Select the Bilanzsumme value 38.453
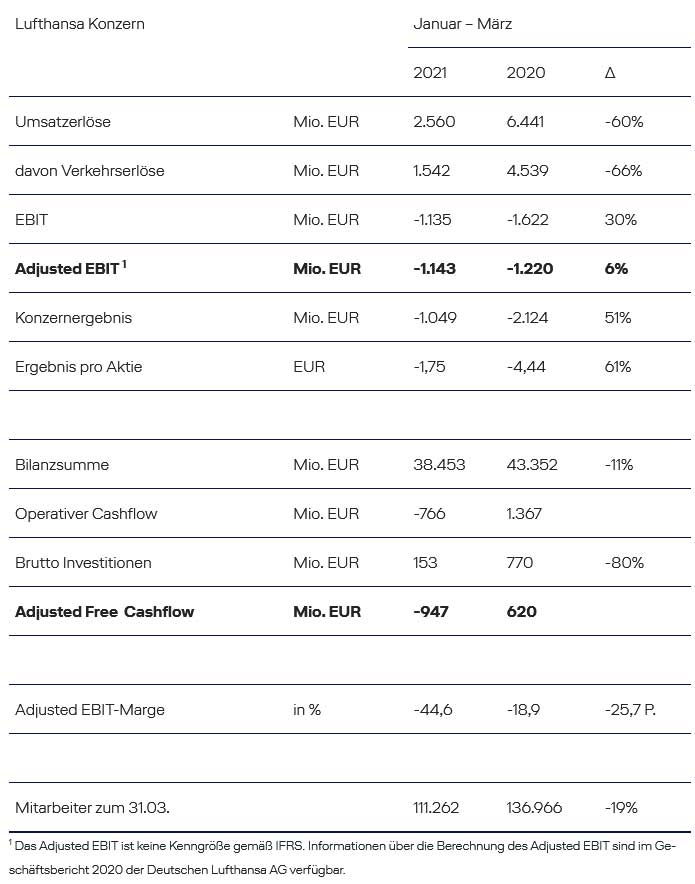Image resolution: width=695 pixels, height=884 pixels. [x=439, y=465]
